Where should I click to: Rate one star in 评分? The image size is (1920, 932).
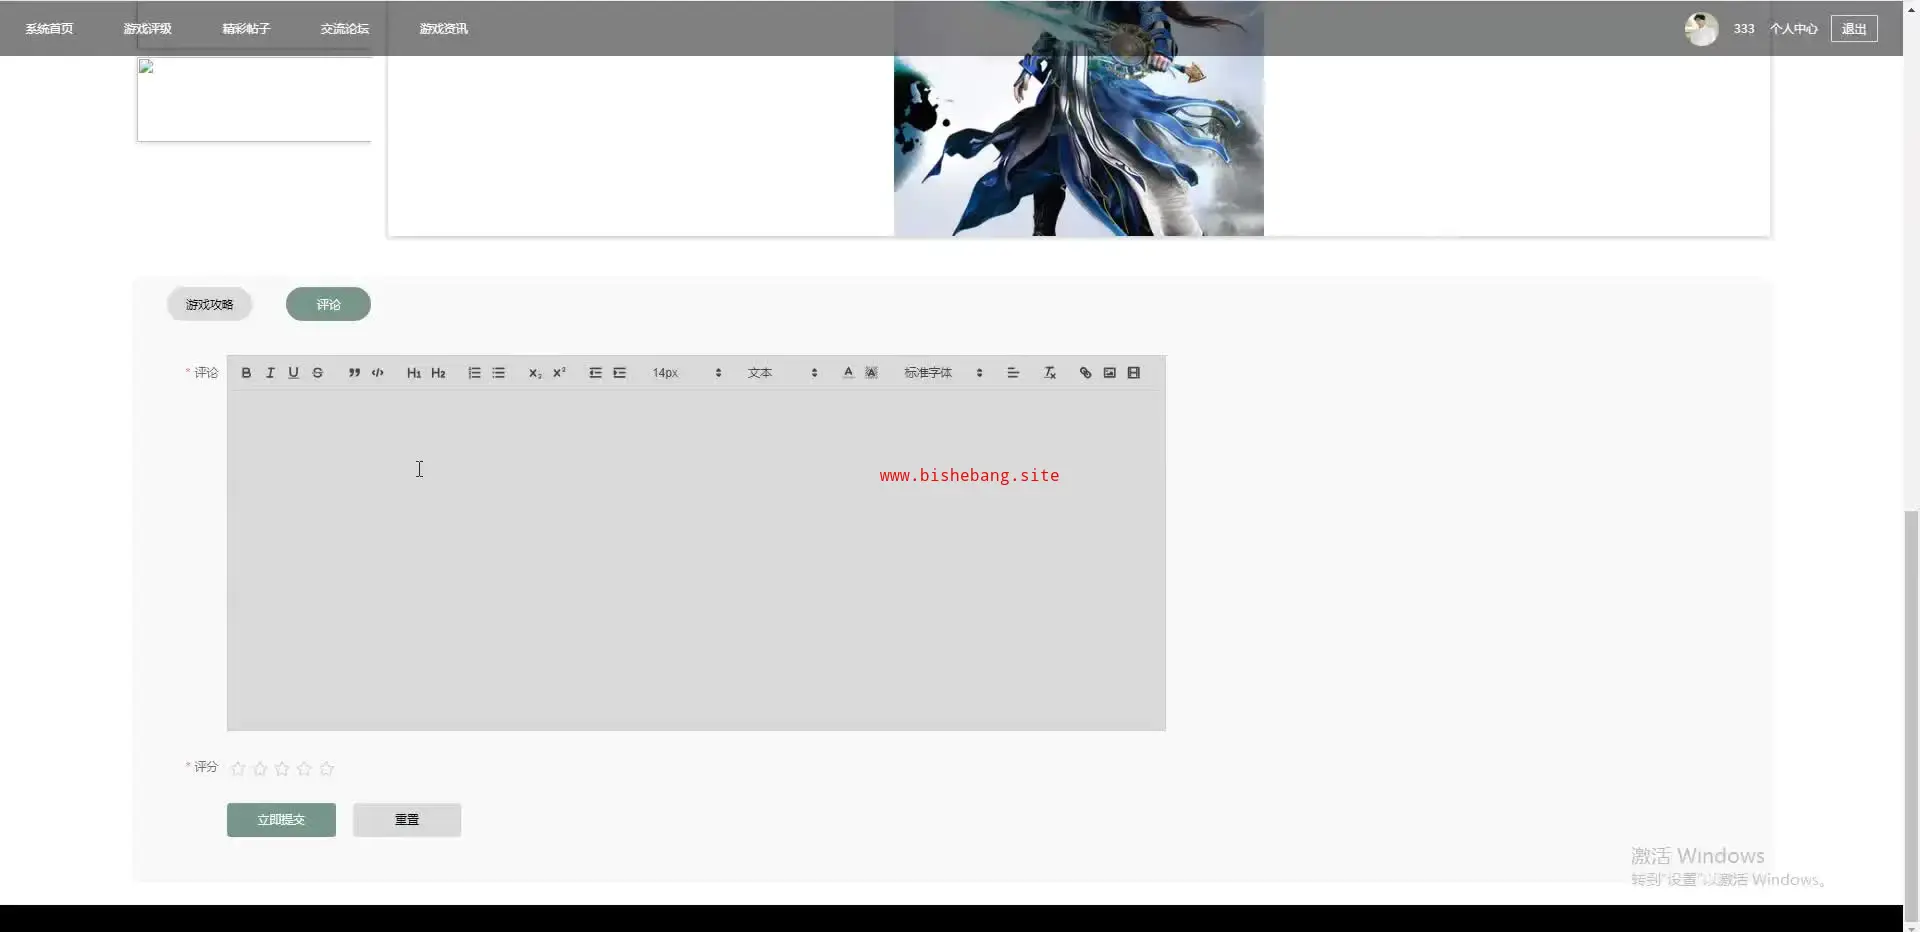point(238,768)
